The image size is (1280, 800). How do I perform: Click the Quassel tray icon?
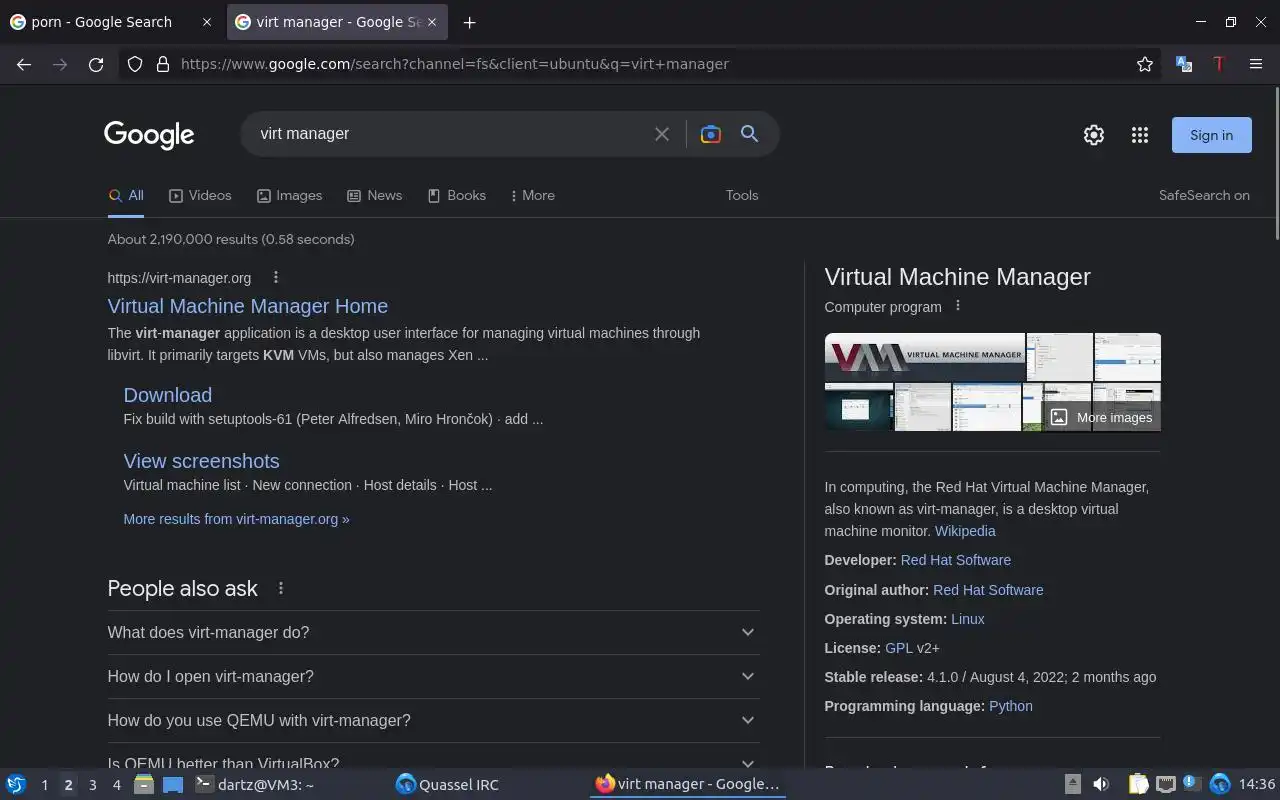(x=1219, y=784)
